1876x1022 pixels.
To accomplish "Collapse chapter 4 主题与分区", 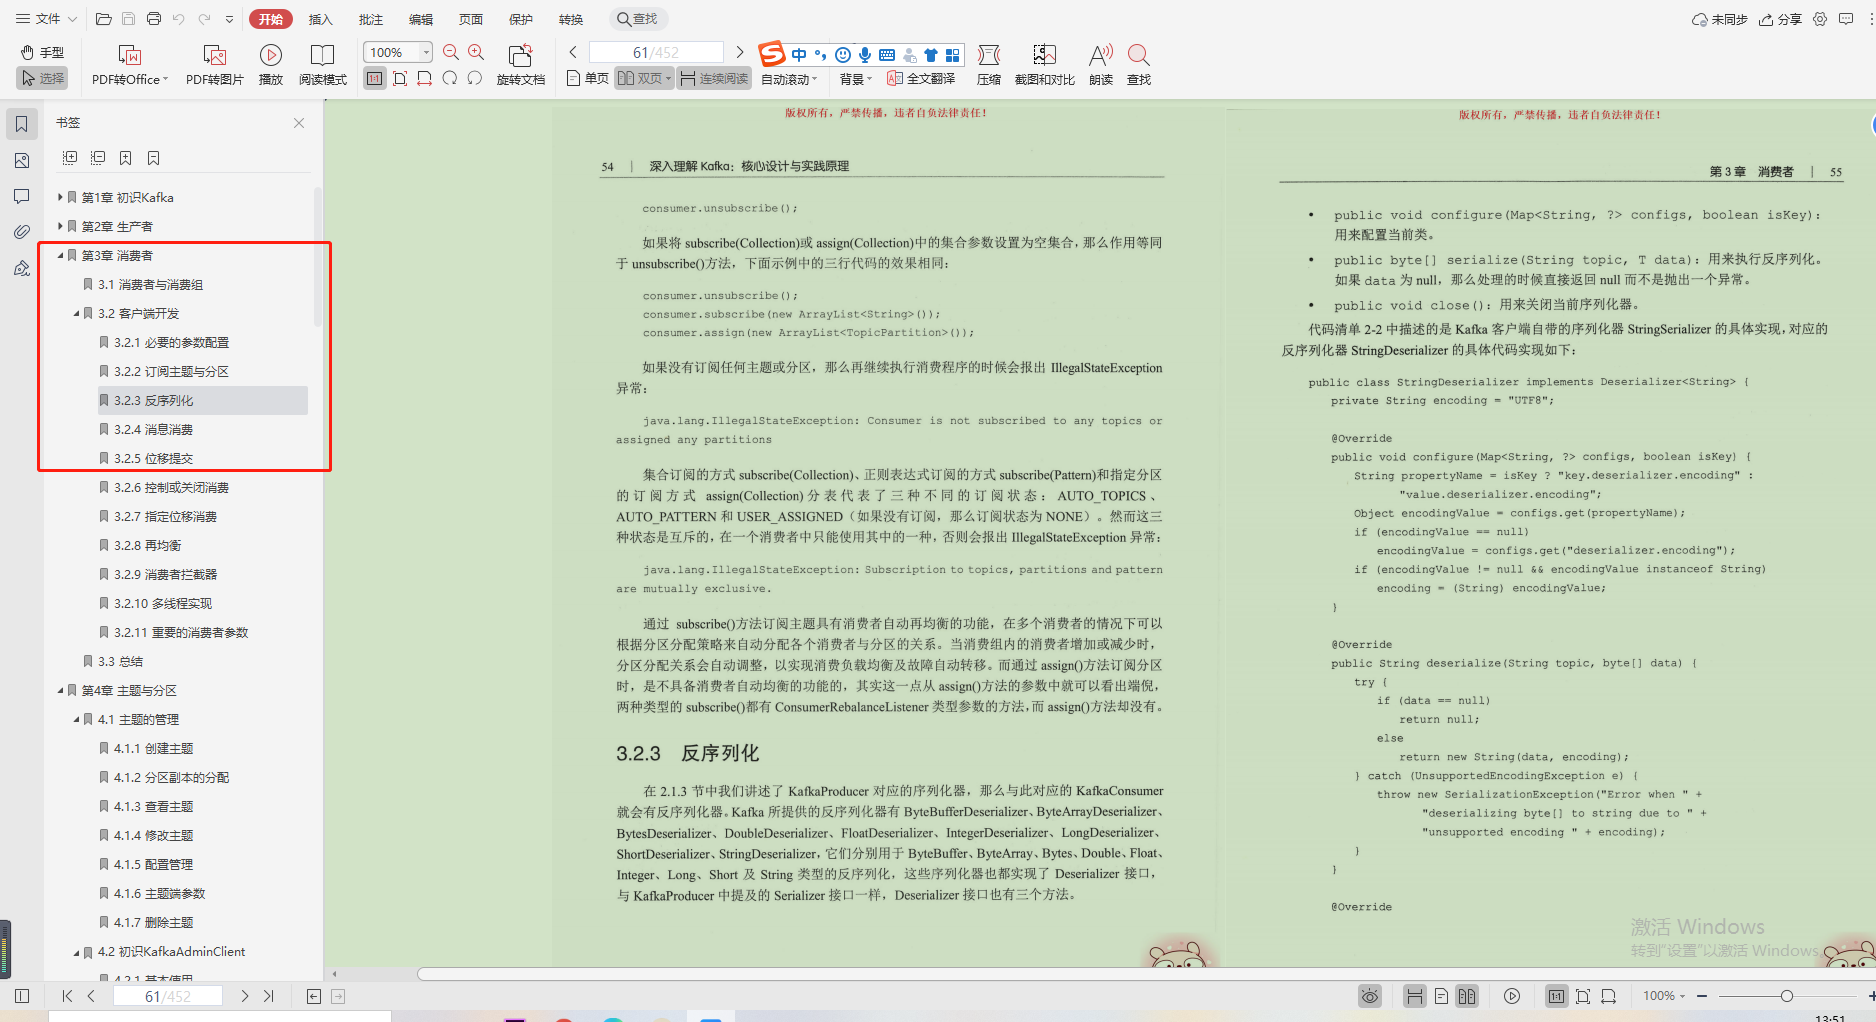I will pos(60,690).
